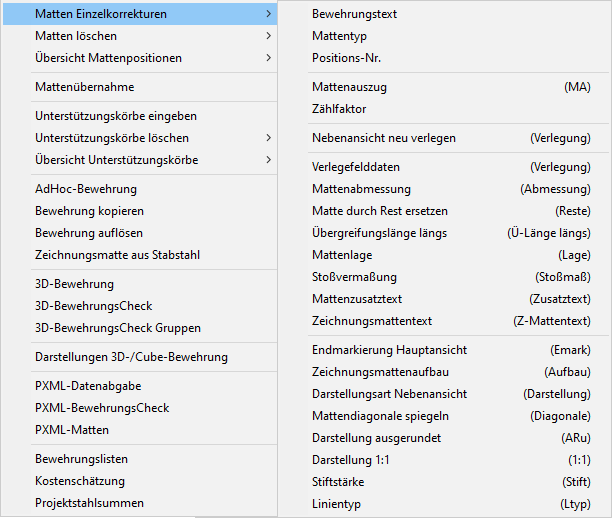Launch 3D-BewehrungsCheck Gruppen
Screen dimensions: 612x518
pyautogui.click(x=140, y=328)
